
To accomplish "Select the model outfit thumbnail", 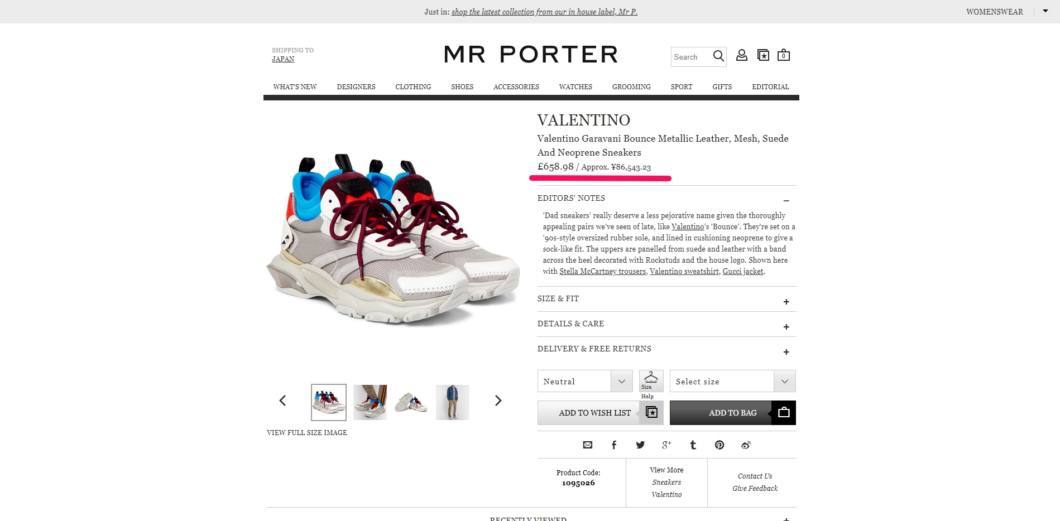I will click(x=452, y=402).
